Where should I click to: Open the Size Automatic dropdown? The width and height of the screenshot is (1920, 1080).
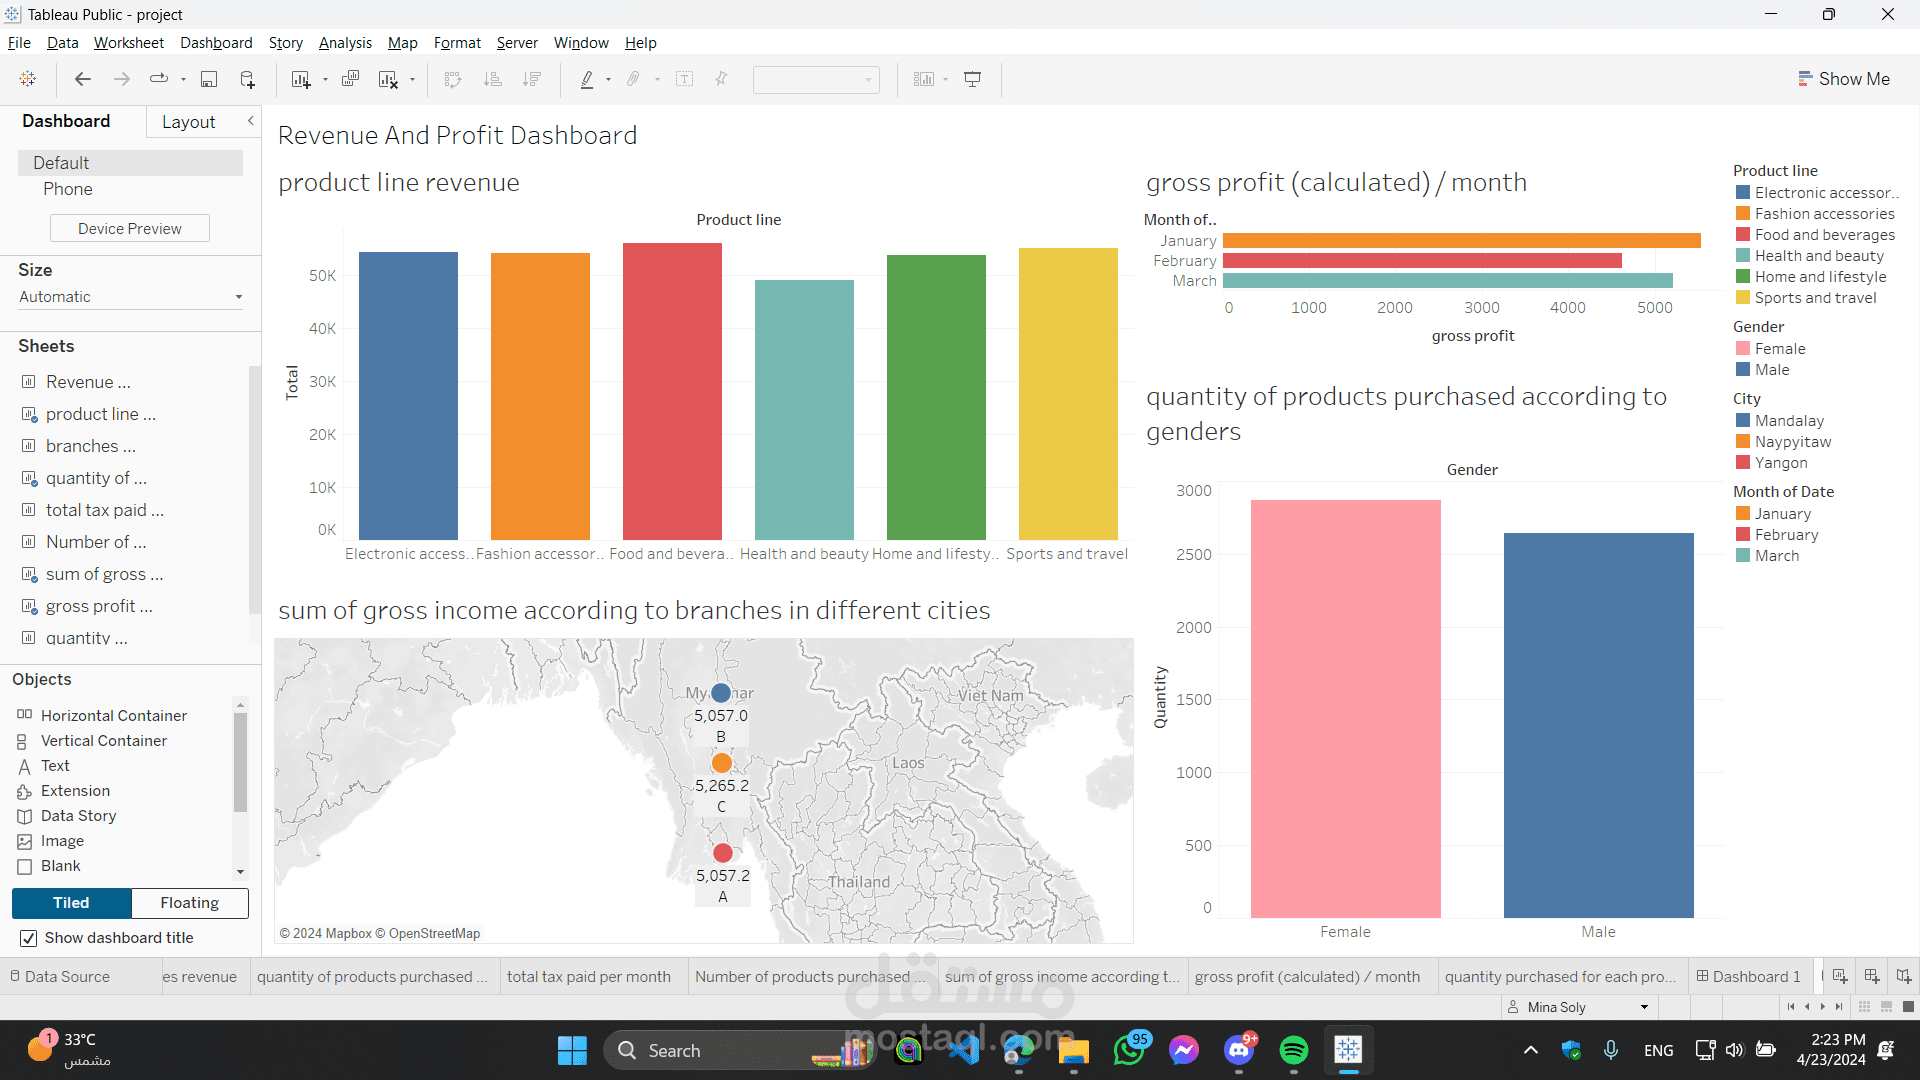coord(130,297)
